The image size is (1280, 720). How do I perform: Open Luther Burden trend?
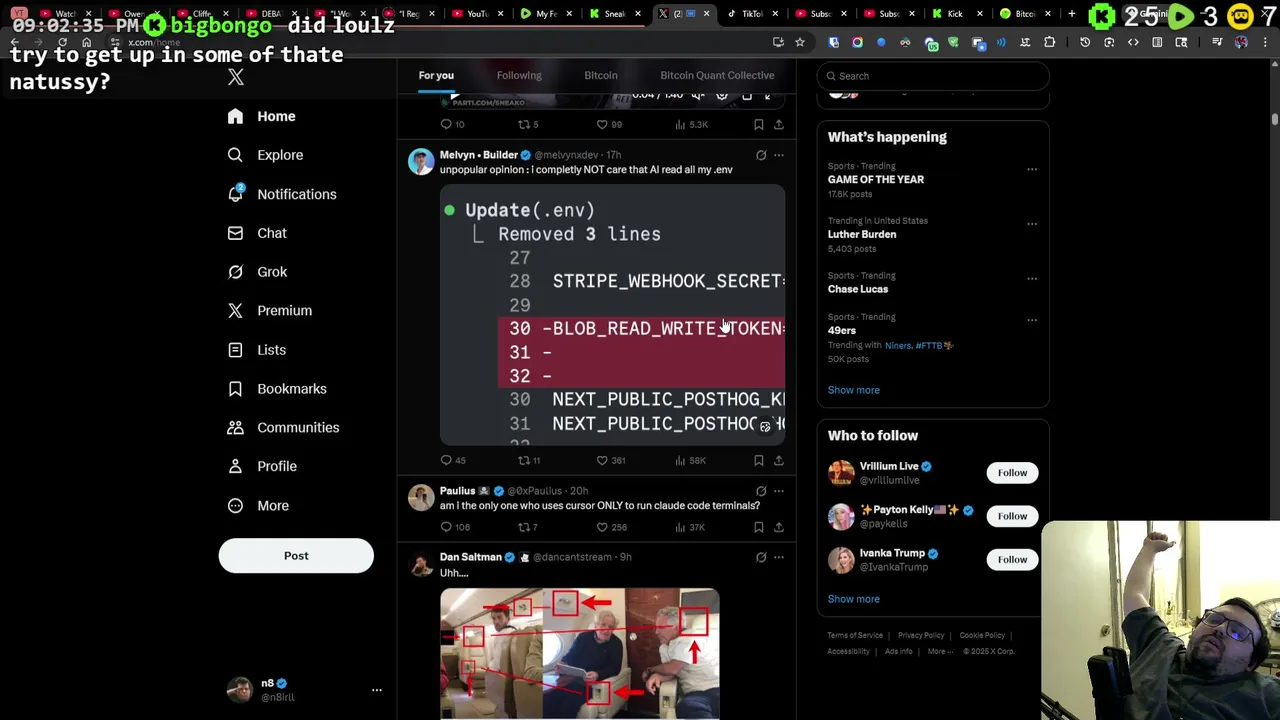pos(862,234)
